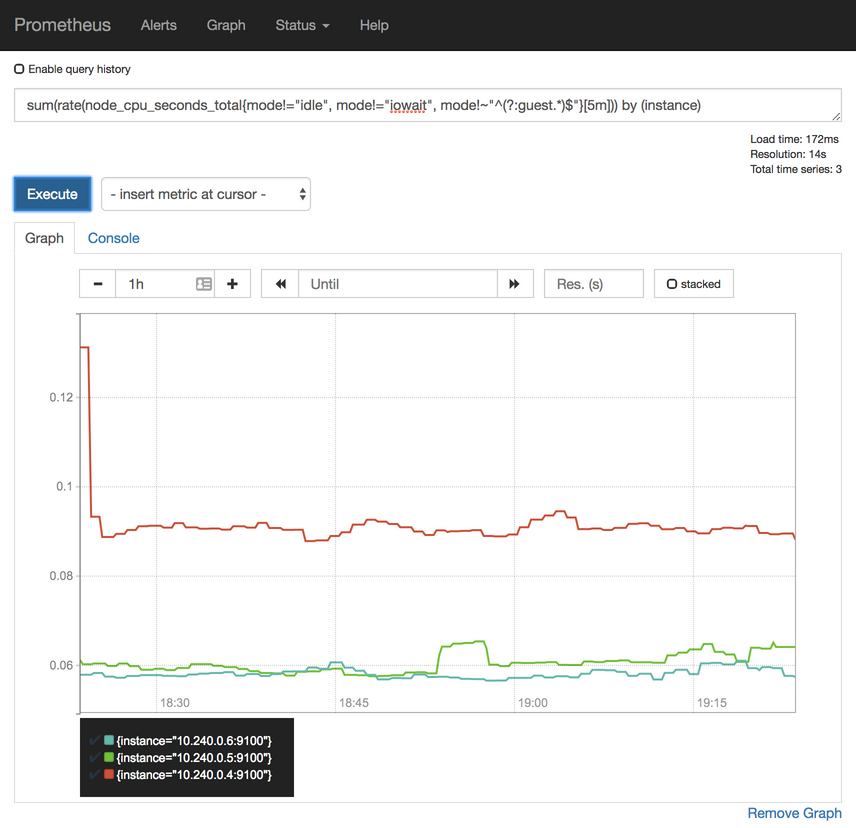Screen dimensions: 856x828
Task: Enable query history
Action: point(17,69)
